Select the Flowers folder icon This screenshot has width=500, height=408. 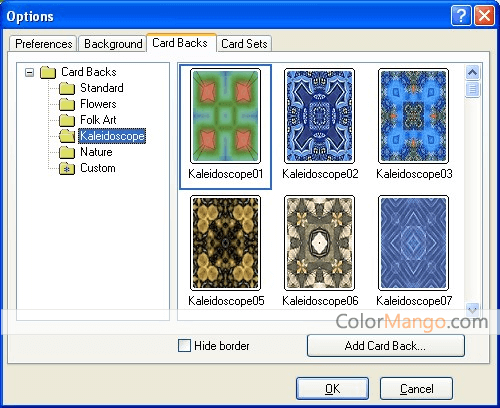pos(67,104)
